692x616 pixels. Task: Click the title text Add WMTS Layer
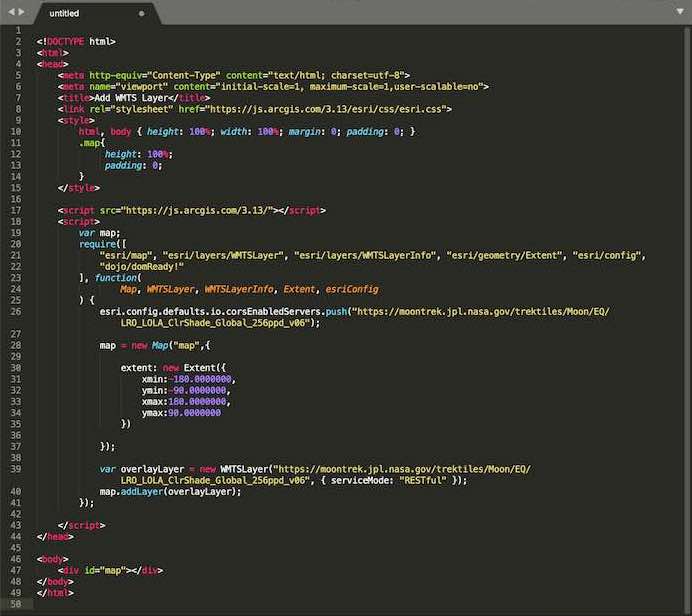(132, 98)
